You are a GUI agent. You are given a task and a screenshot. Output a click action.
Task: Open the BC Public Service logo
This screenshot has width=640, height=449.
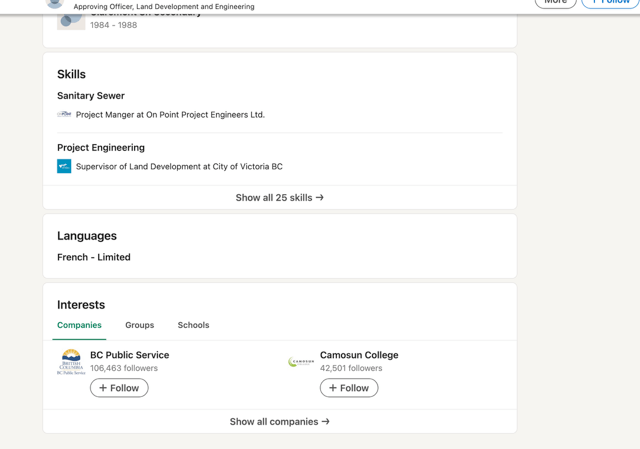(x=71, y=362)
